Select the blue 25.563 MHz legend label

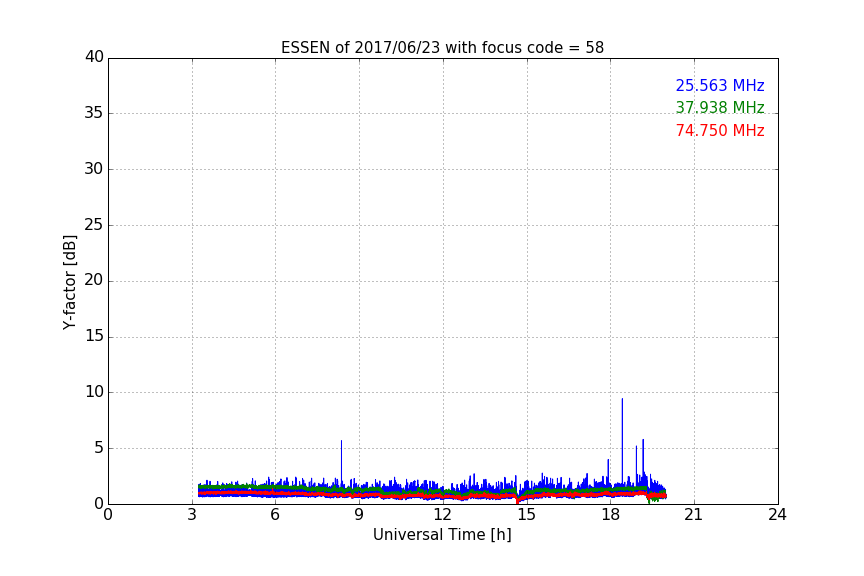[720, 85]
